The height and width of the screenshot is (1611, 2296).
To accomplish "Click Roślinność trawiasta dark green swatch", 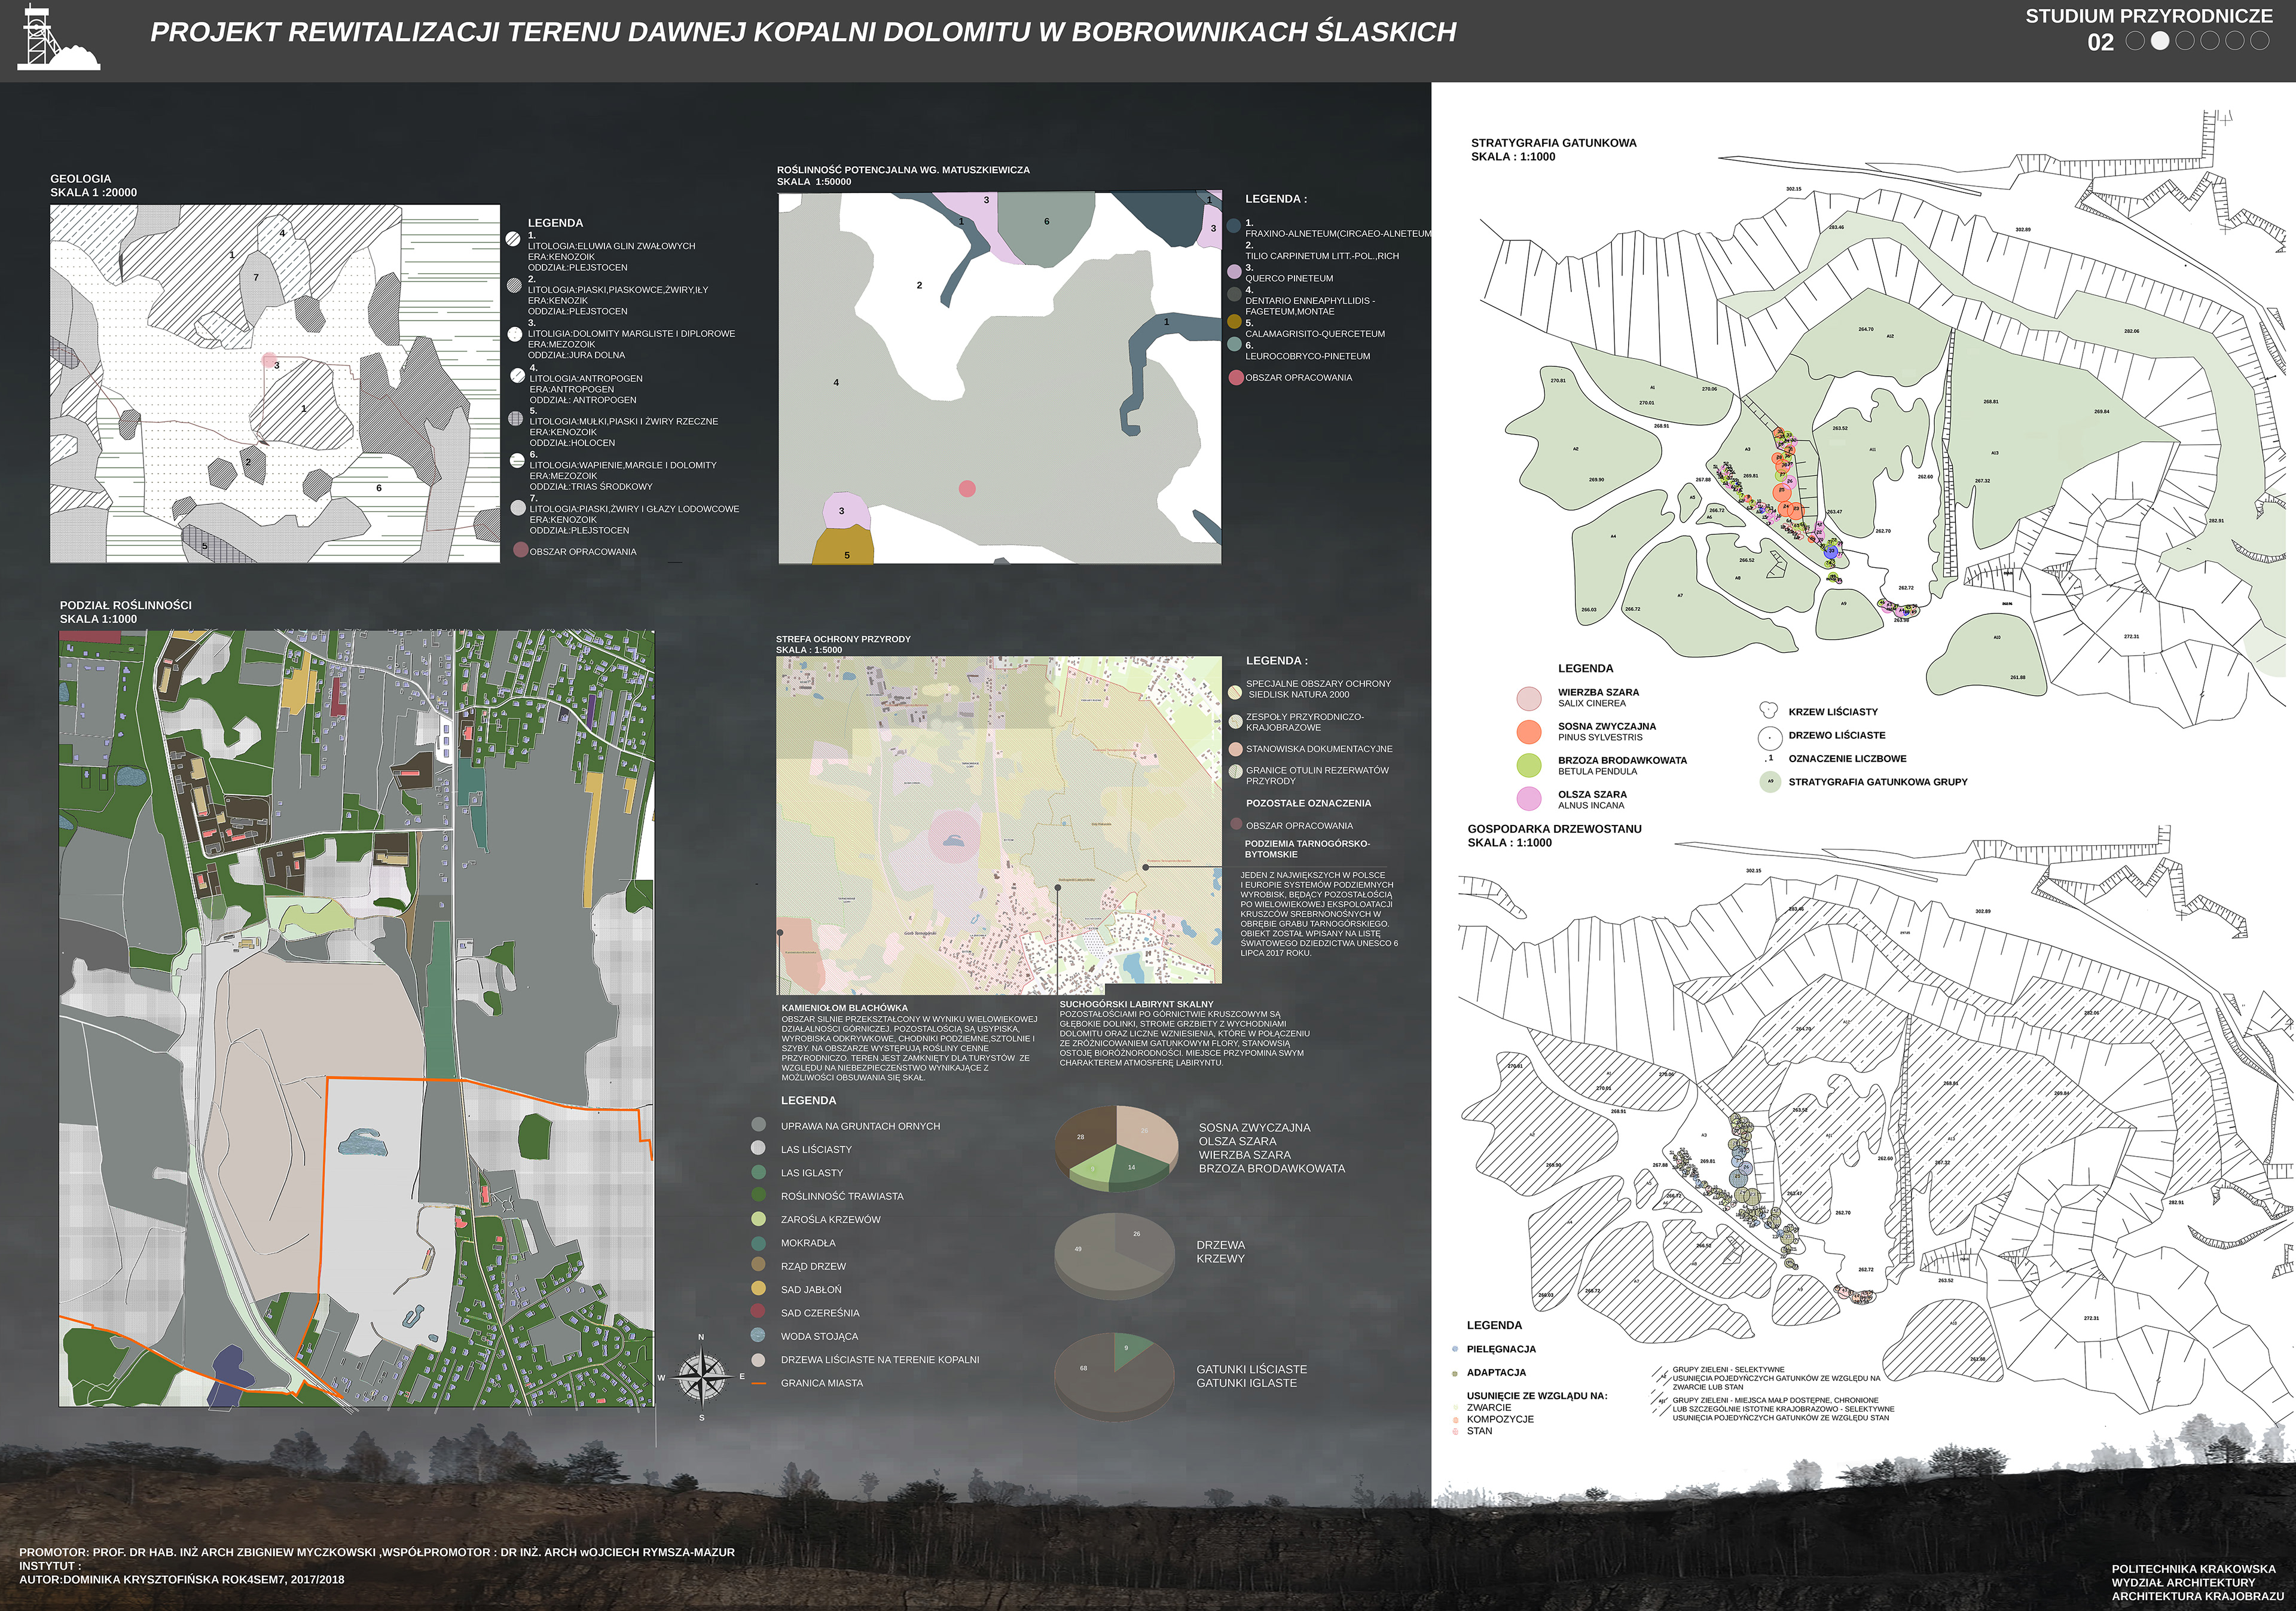I will tap(759, 1195).
